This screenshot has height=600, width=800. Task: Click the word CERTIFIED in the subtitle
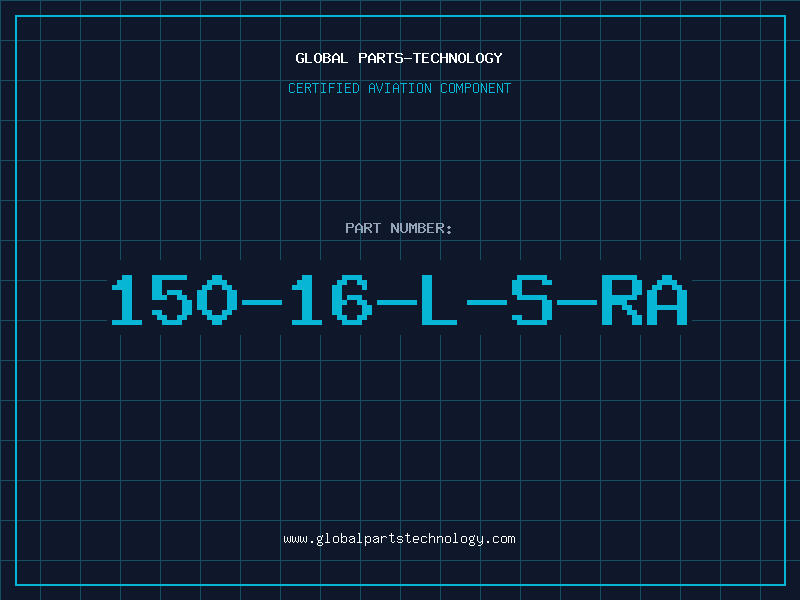click(324, 88)
